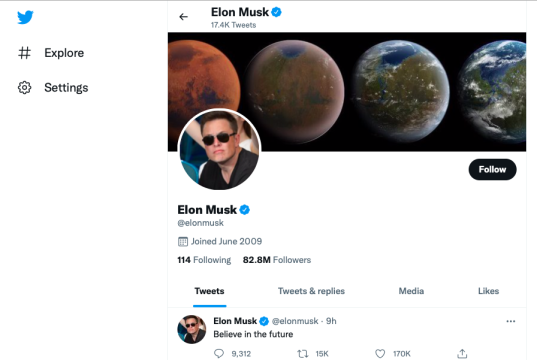This screenshot has height=360, width=537.
Task: Open the large profile picture
Action: click(219, 149)
